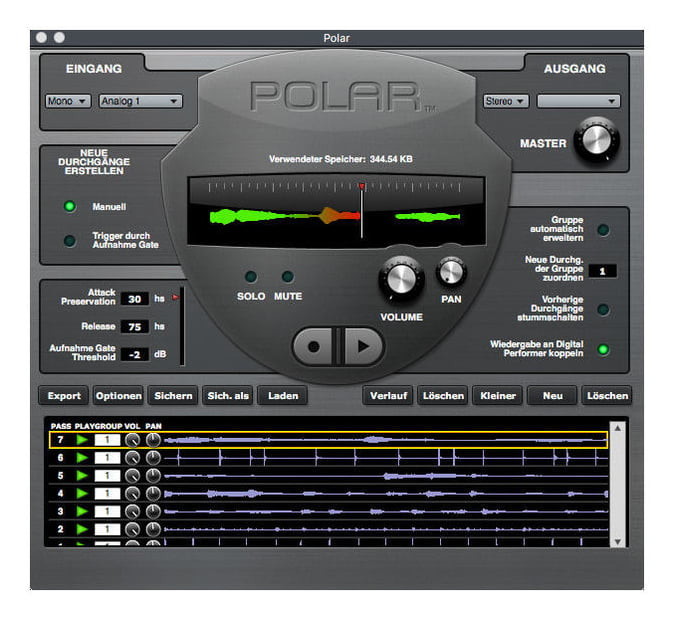Click the volume knob of pass 7
This screenshot has width=674, height=620.
click(132, 440)
